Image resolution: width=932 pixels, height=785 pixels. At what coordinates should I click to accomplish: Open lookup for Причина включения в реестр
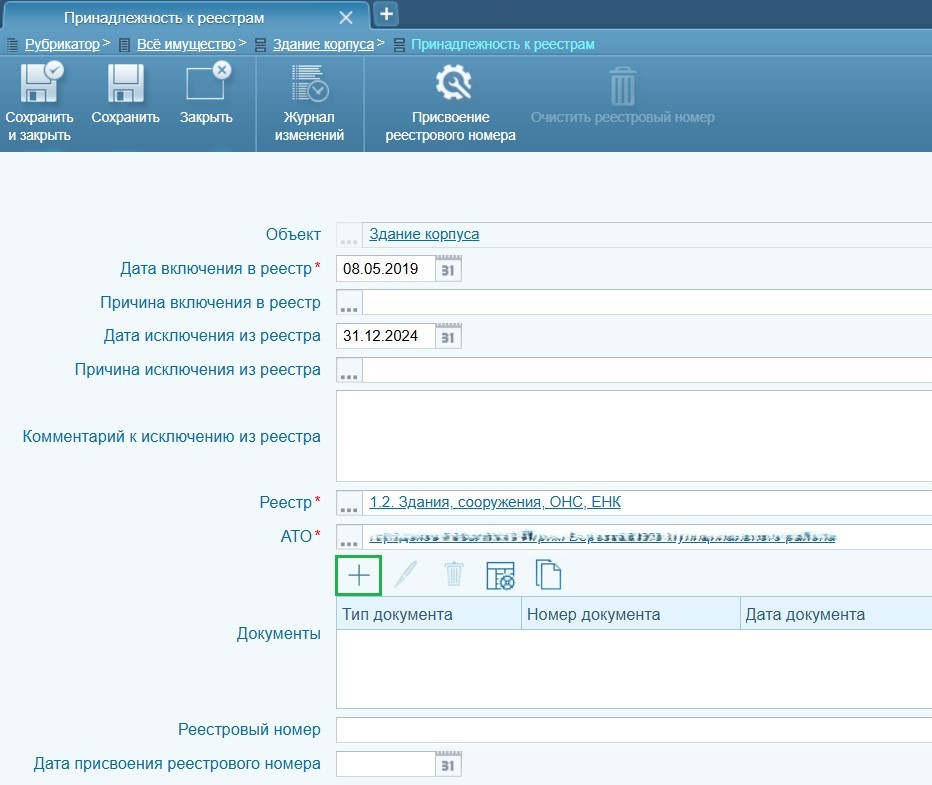[349, 303]
